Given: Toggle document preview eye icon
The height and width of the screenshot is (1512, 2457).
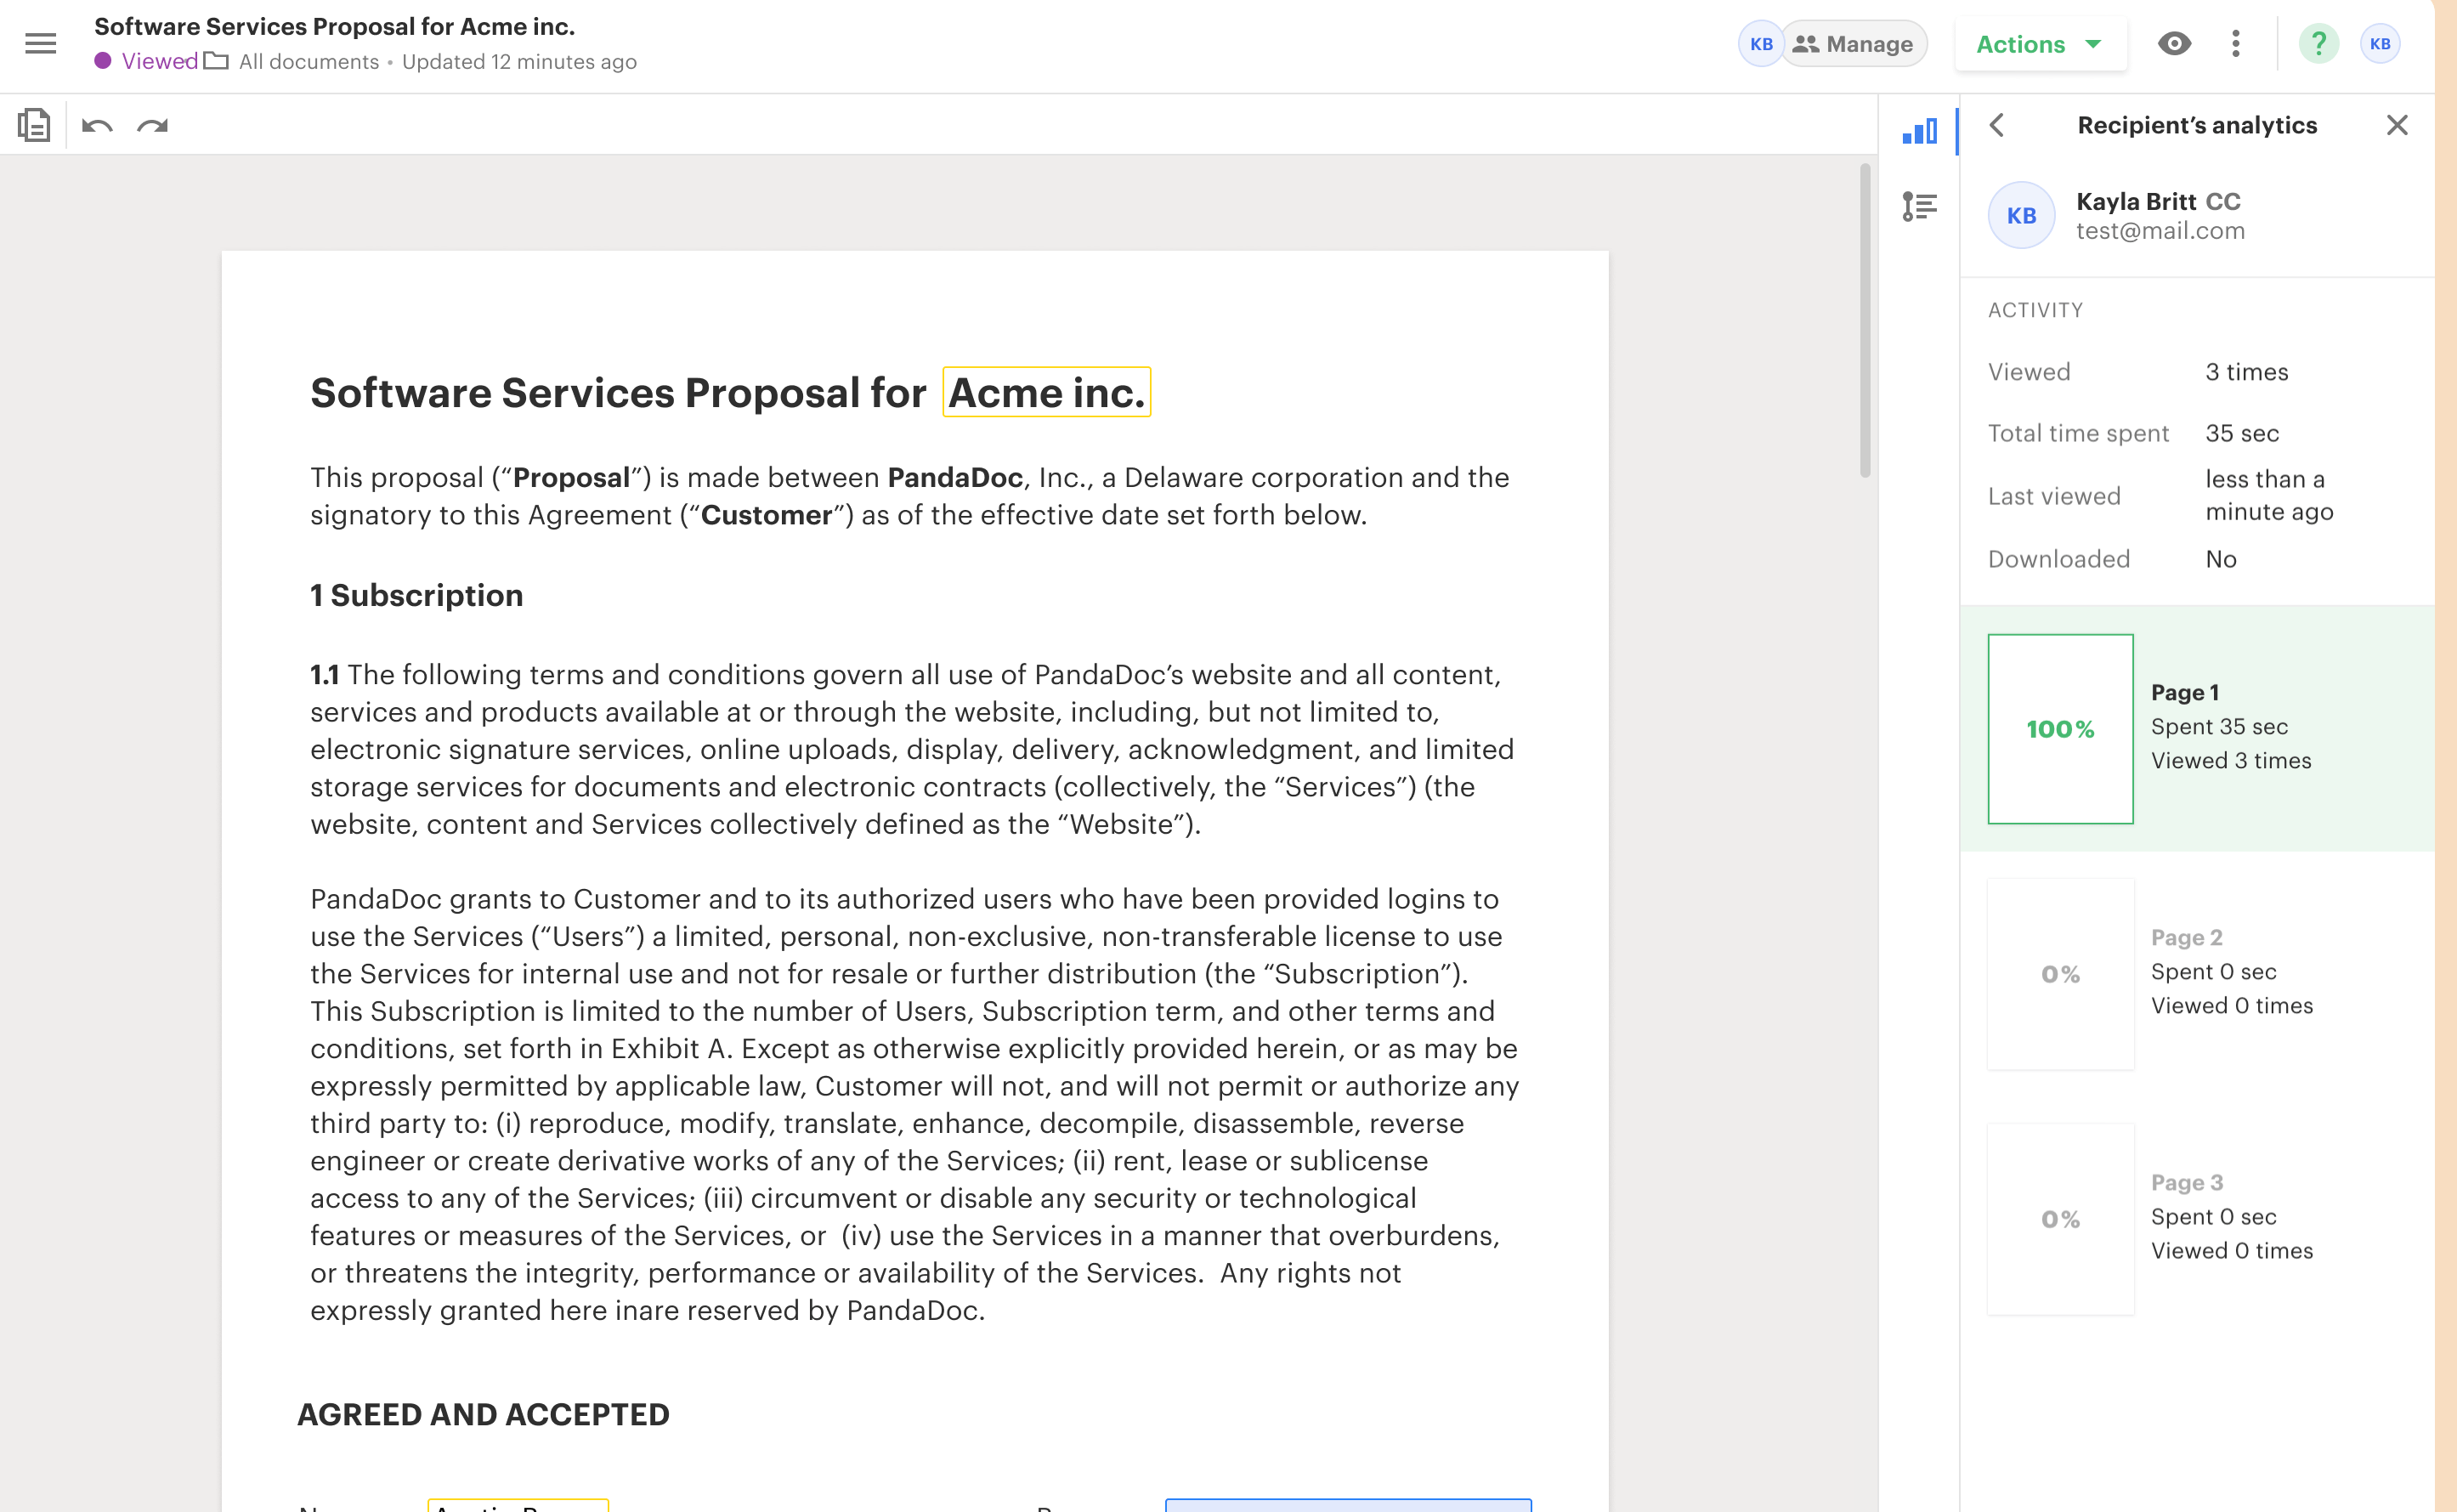Looking at the screenshot, I should 2174,44.
